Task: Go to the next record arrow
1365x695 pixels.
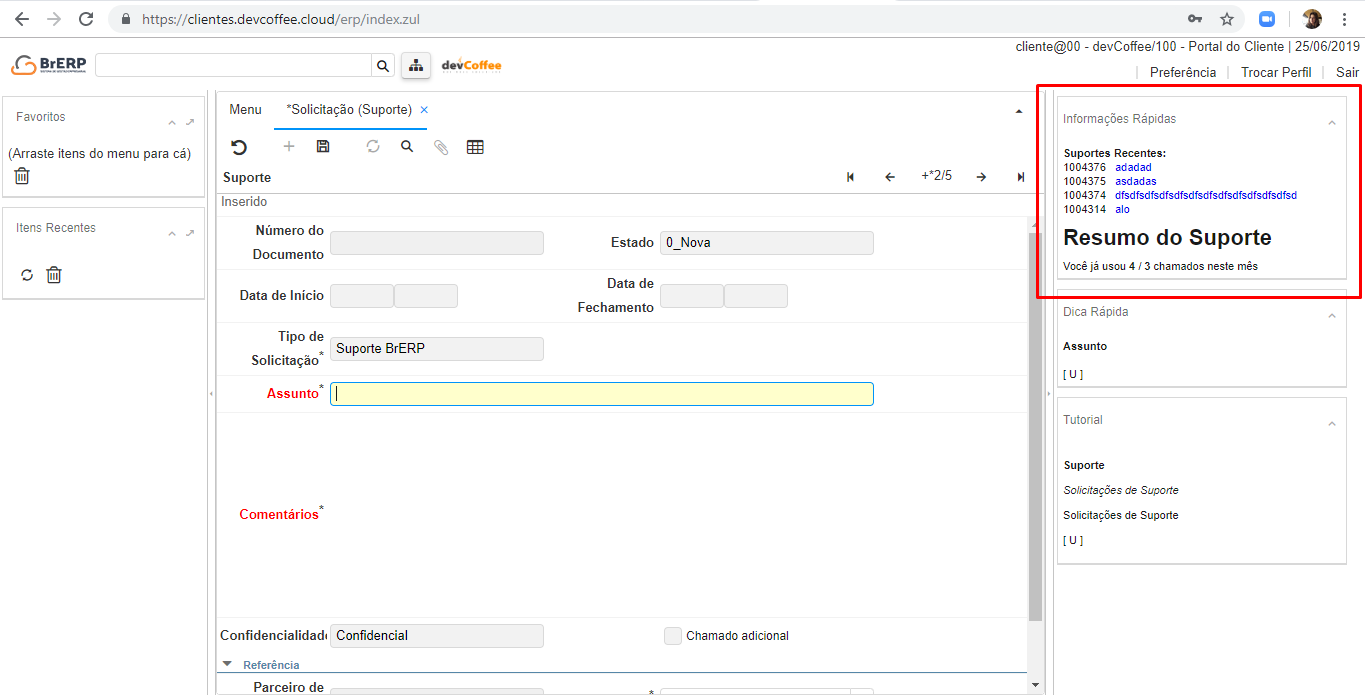Action: (x=981, y=177)
